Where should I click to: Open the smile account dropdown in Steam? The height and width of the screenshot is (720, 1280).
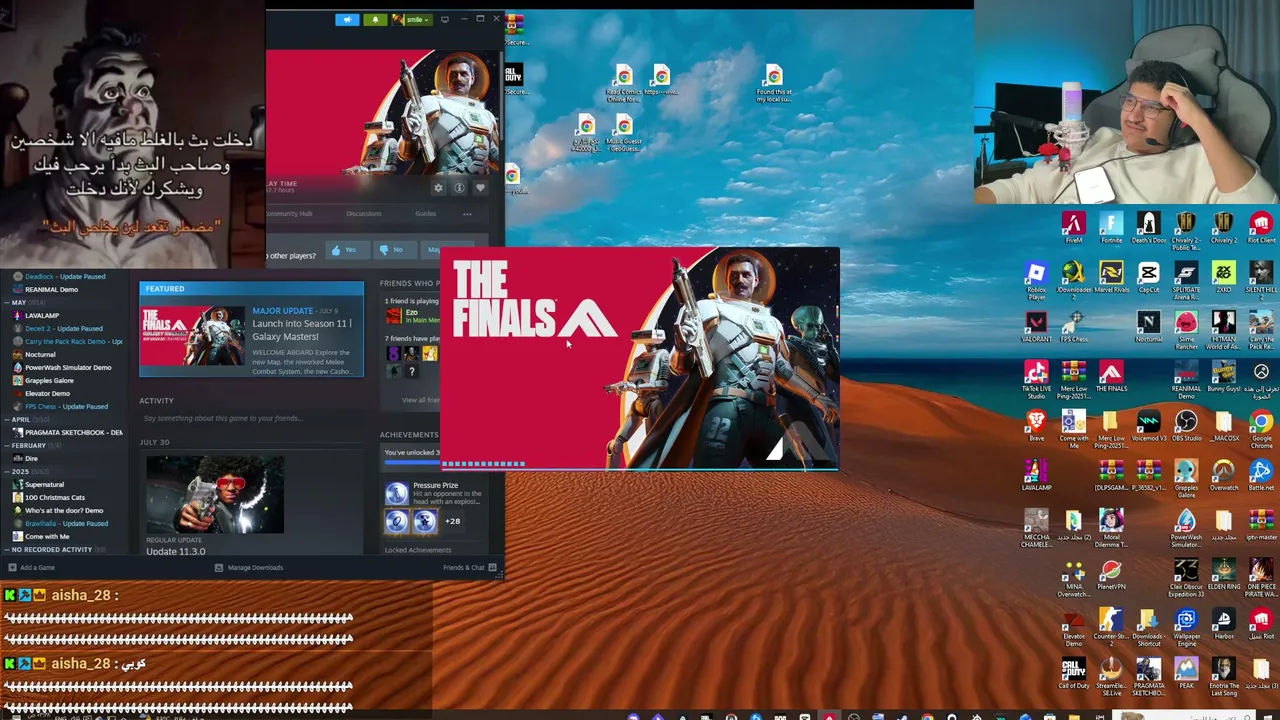[x=411, y=19]
